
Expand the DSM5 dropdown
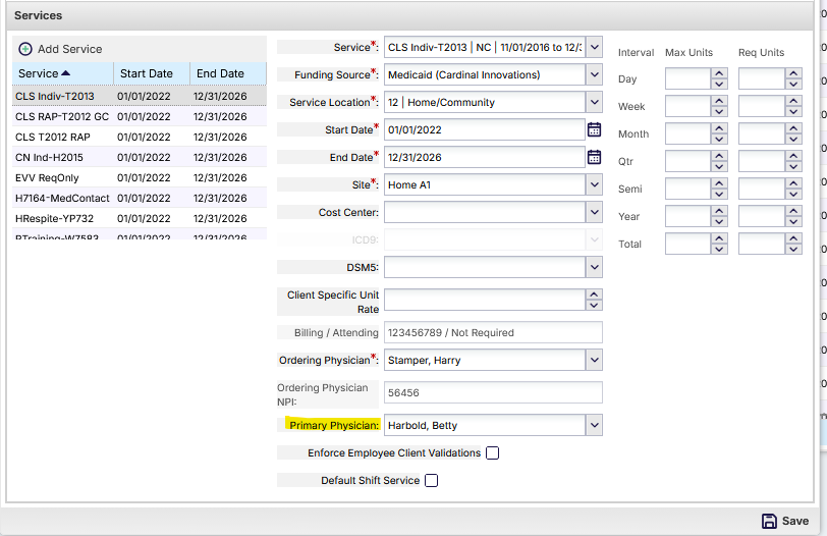click(594, 267)
